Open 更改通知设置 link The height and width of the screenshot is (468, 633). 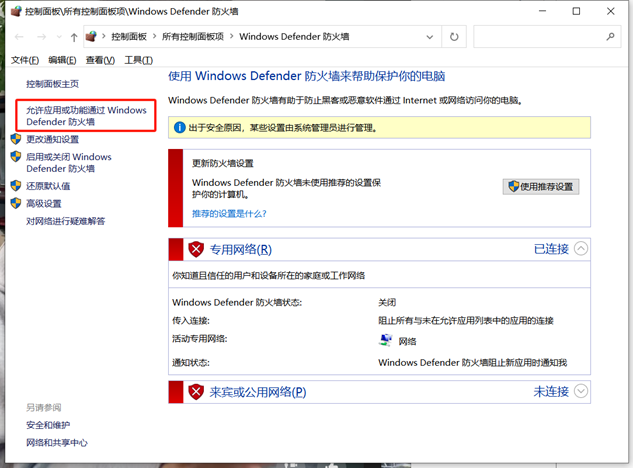52,139
